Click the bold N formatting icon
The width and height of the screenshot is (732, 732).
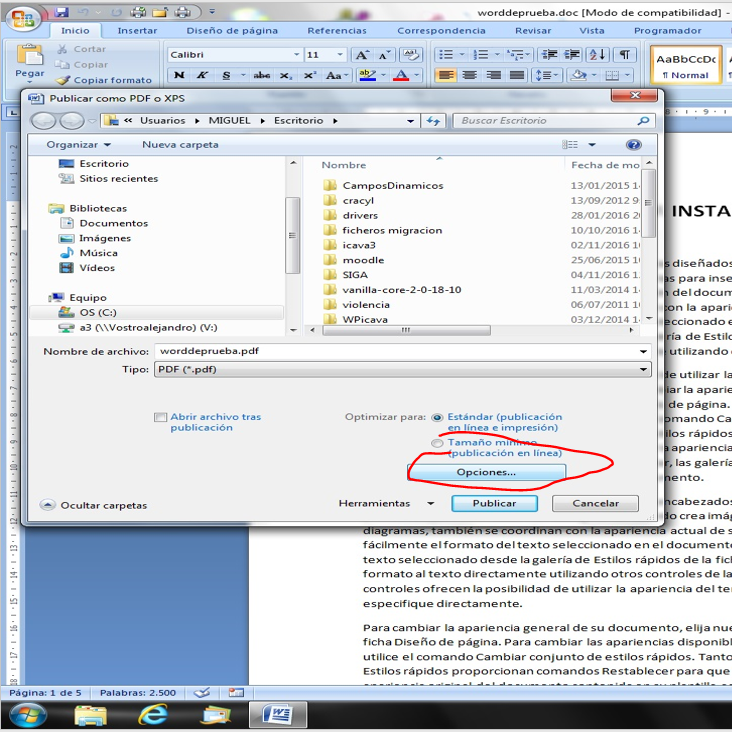pyautogui.click(x=179, y=75)
